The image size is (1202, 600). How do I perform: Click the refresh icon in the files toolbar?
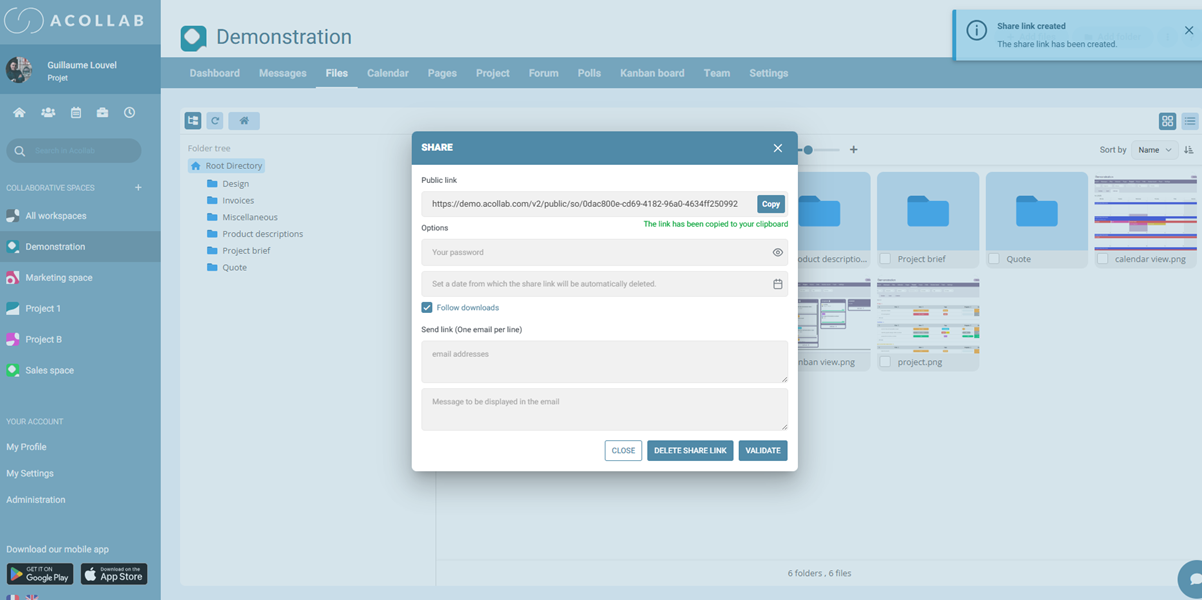coord(215,121)
